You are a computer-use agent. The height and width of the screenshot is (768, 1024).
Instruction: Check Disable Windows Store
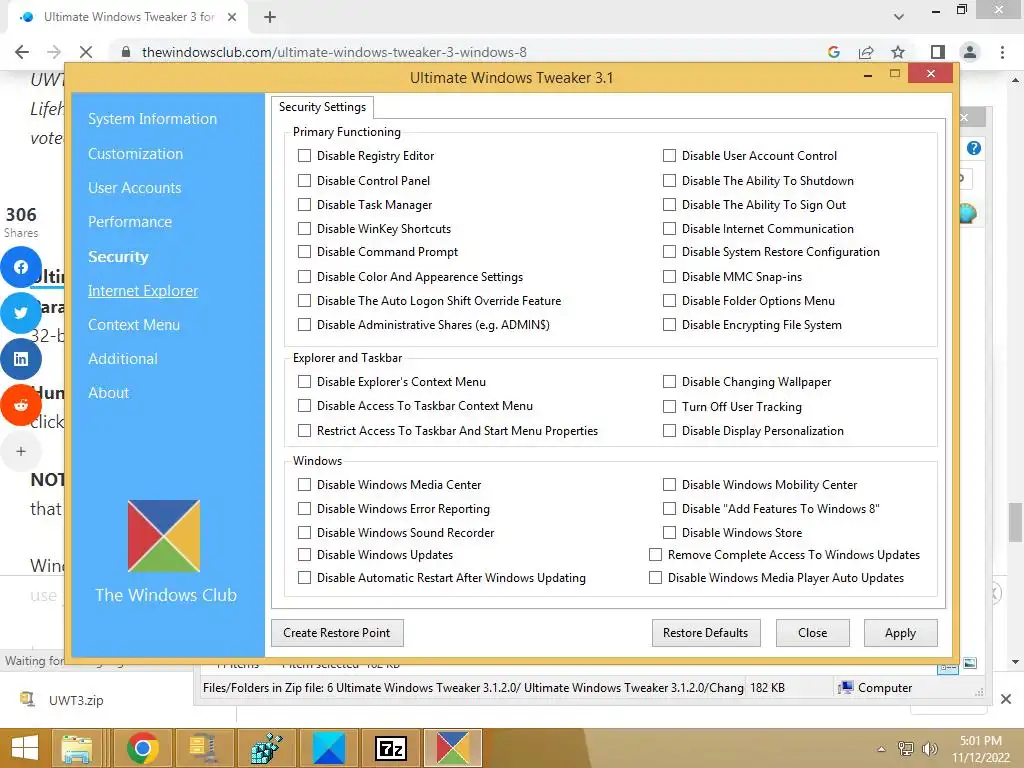tap(669, 532)
